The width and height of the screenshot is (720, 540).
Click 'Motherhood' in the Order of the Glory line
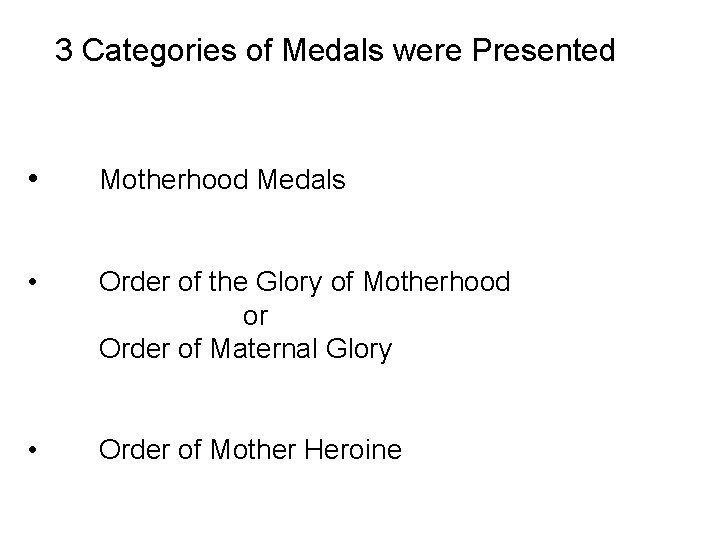pyautogui.click(x=438, y=283)
